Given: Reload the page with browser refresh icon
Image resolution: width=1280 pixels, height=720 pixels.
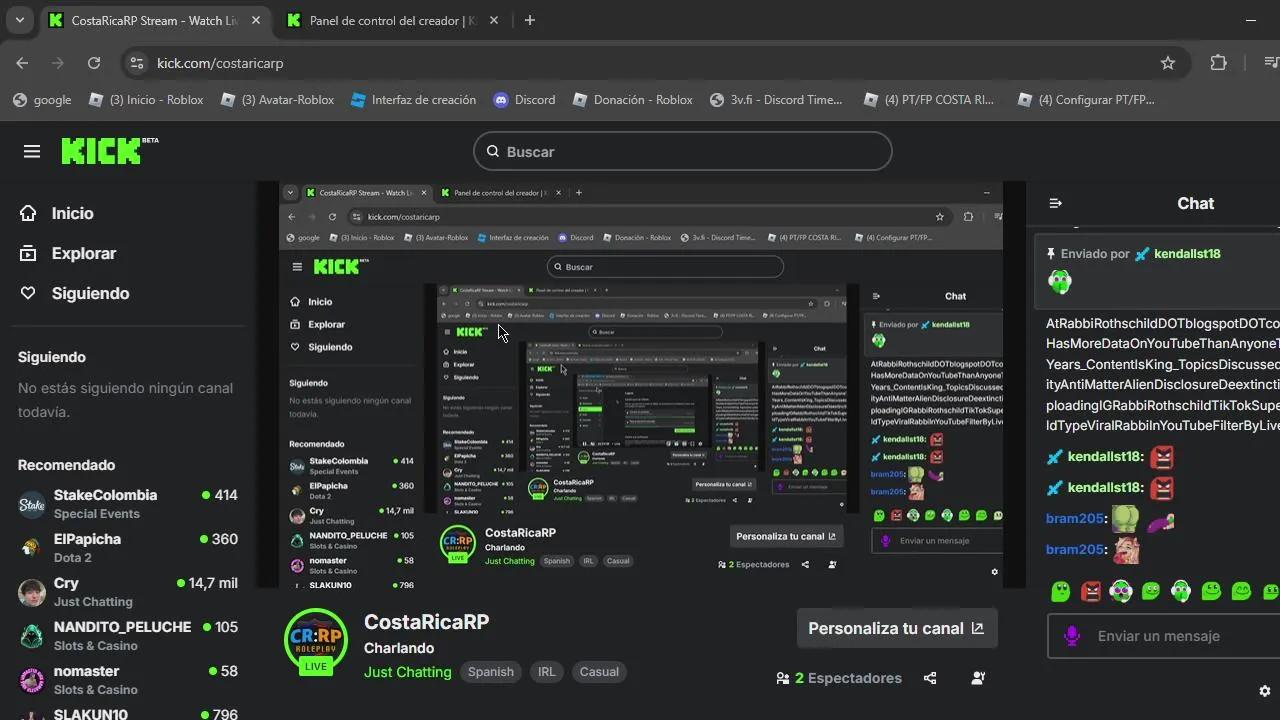Looking at the screenshot, I should point(94,63).
